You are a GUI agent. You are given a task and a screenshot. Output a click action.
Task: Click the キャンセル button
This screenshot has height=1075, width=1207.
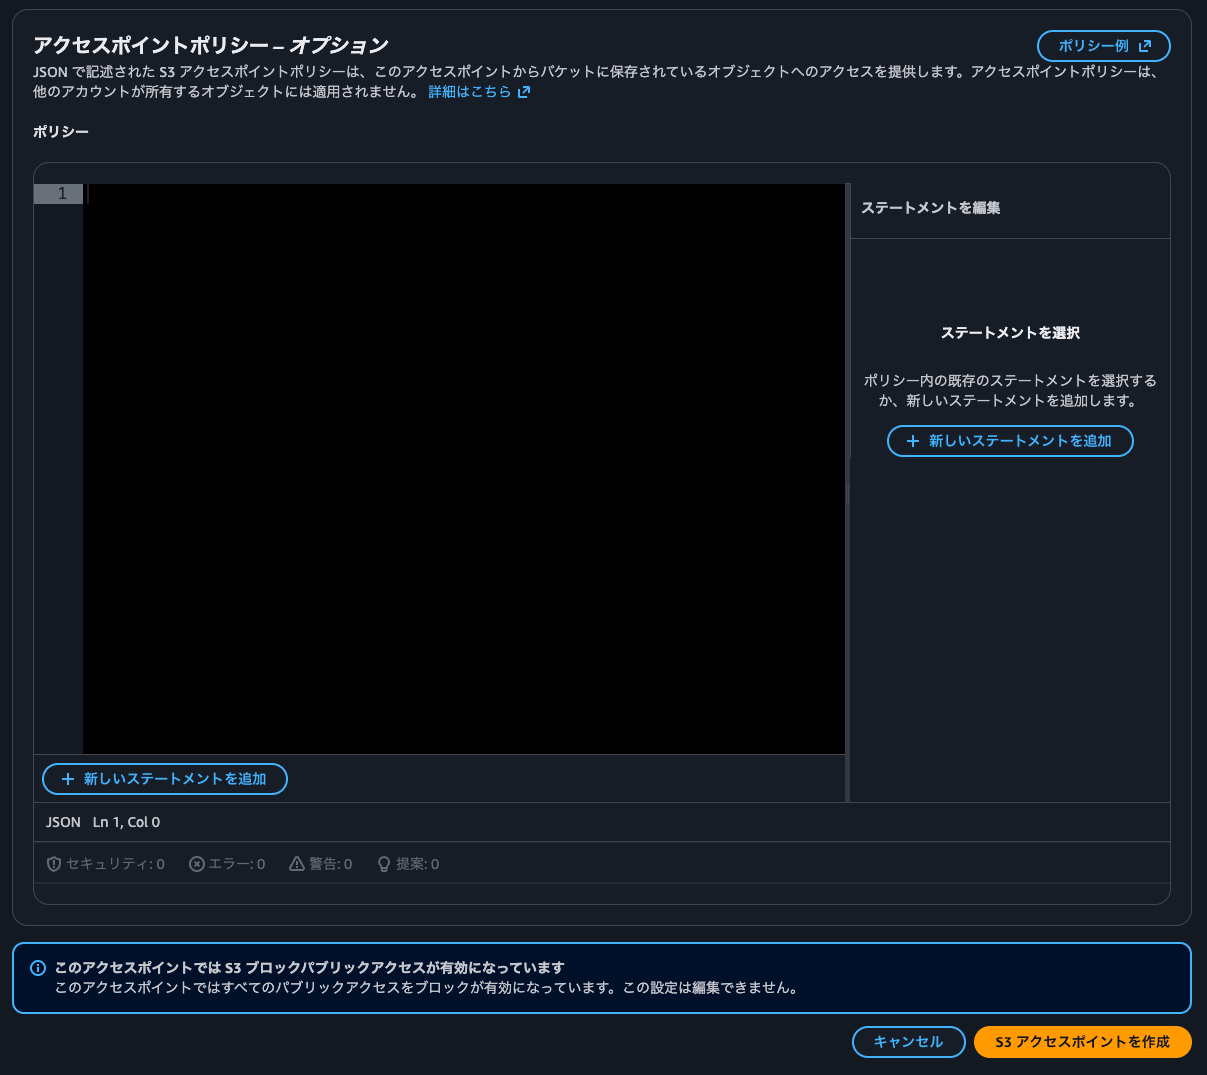pyautogui.click(x=908, y=1041)
